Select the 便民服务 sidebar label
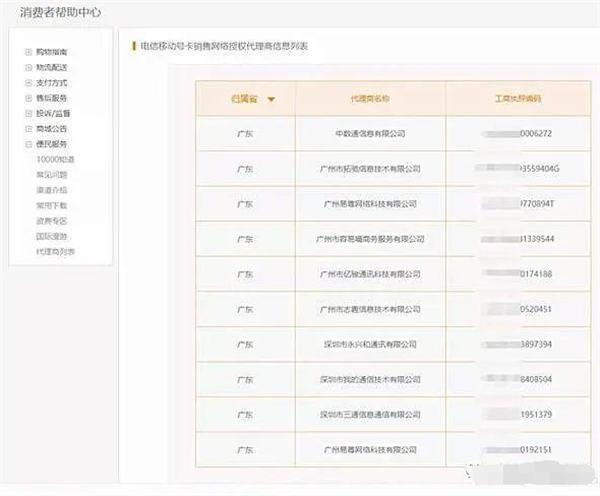This screenshot has width=600, height=496. (x=52, y=144)
